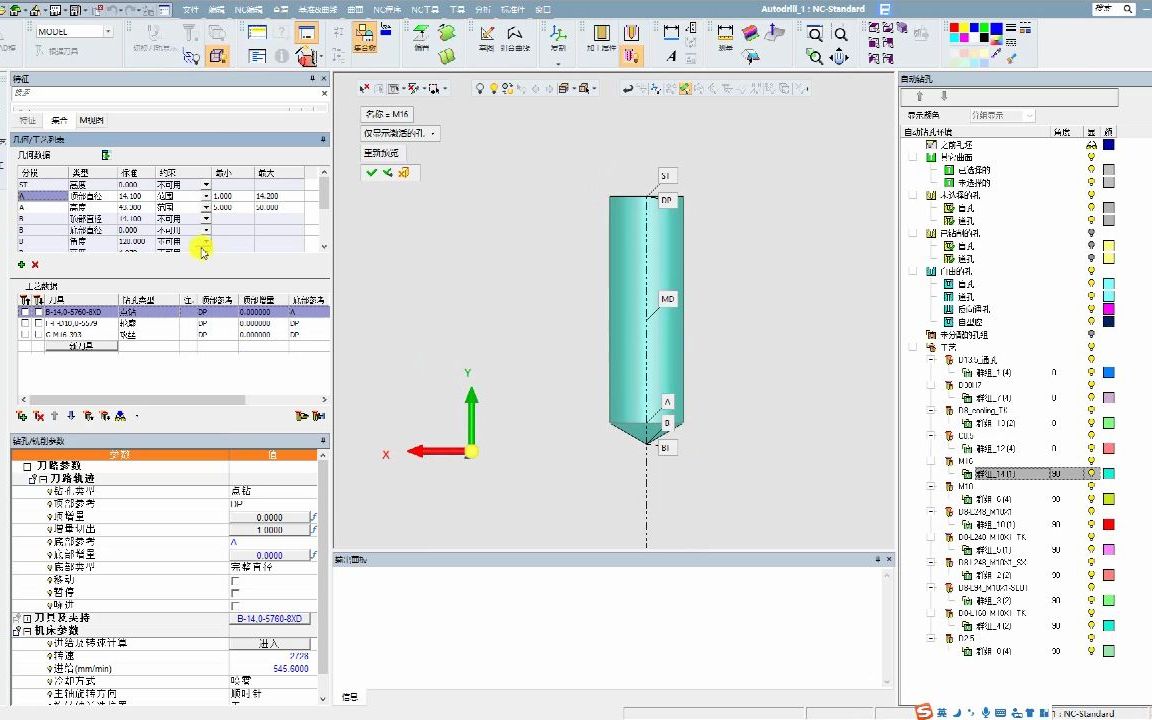Image resolution: width=1152 pixels, height=720 pixels.
Task: Open the NC工具 menu
Action: (x=427, y=9)
